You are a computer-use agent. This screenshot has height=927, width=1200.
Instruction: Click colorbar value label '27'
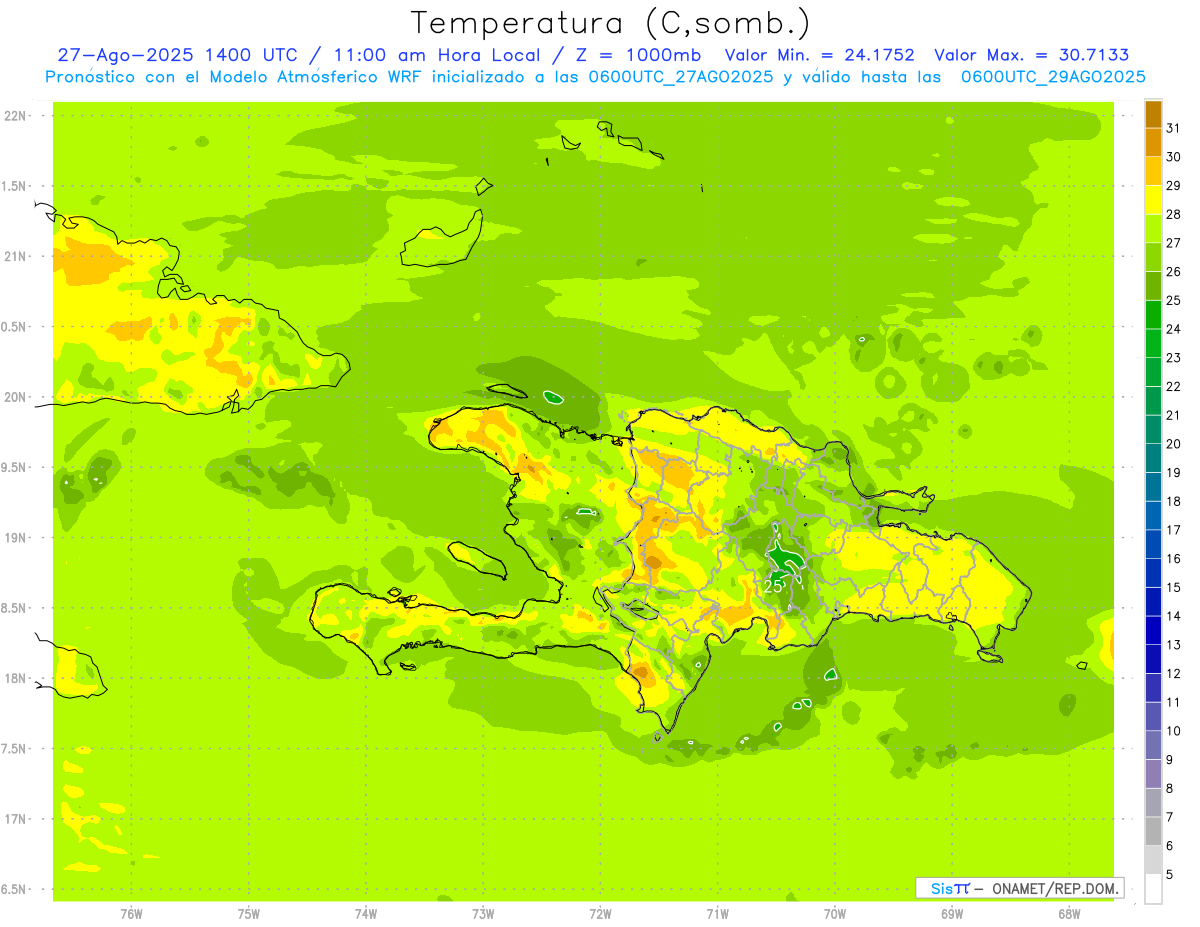(1174, 242)
